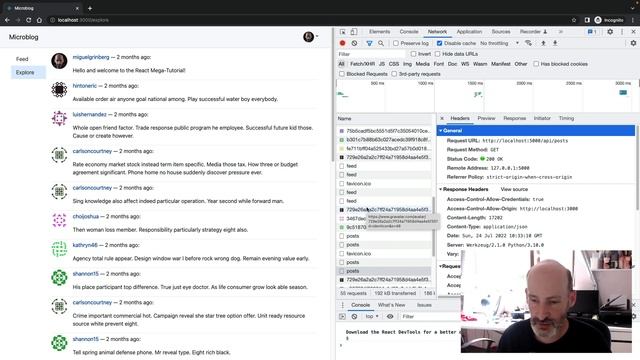Open miguelgrinberg's avatar image

click(x=59, y=61)
